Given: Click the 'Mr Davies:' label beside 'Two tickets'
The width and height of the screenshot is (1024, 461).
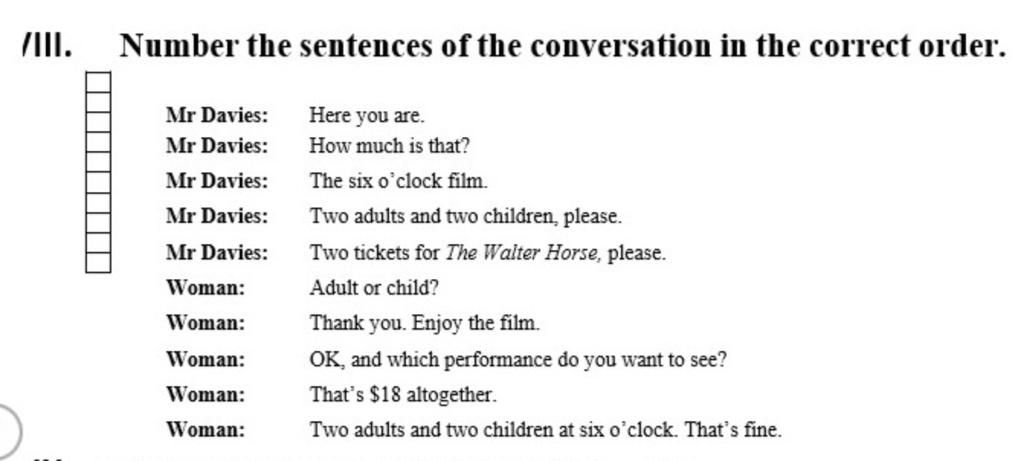Looking at the screenshot, I should click(217, 252).
